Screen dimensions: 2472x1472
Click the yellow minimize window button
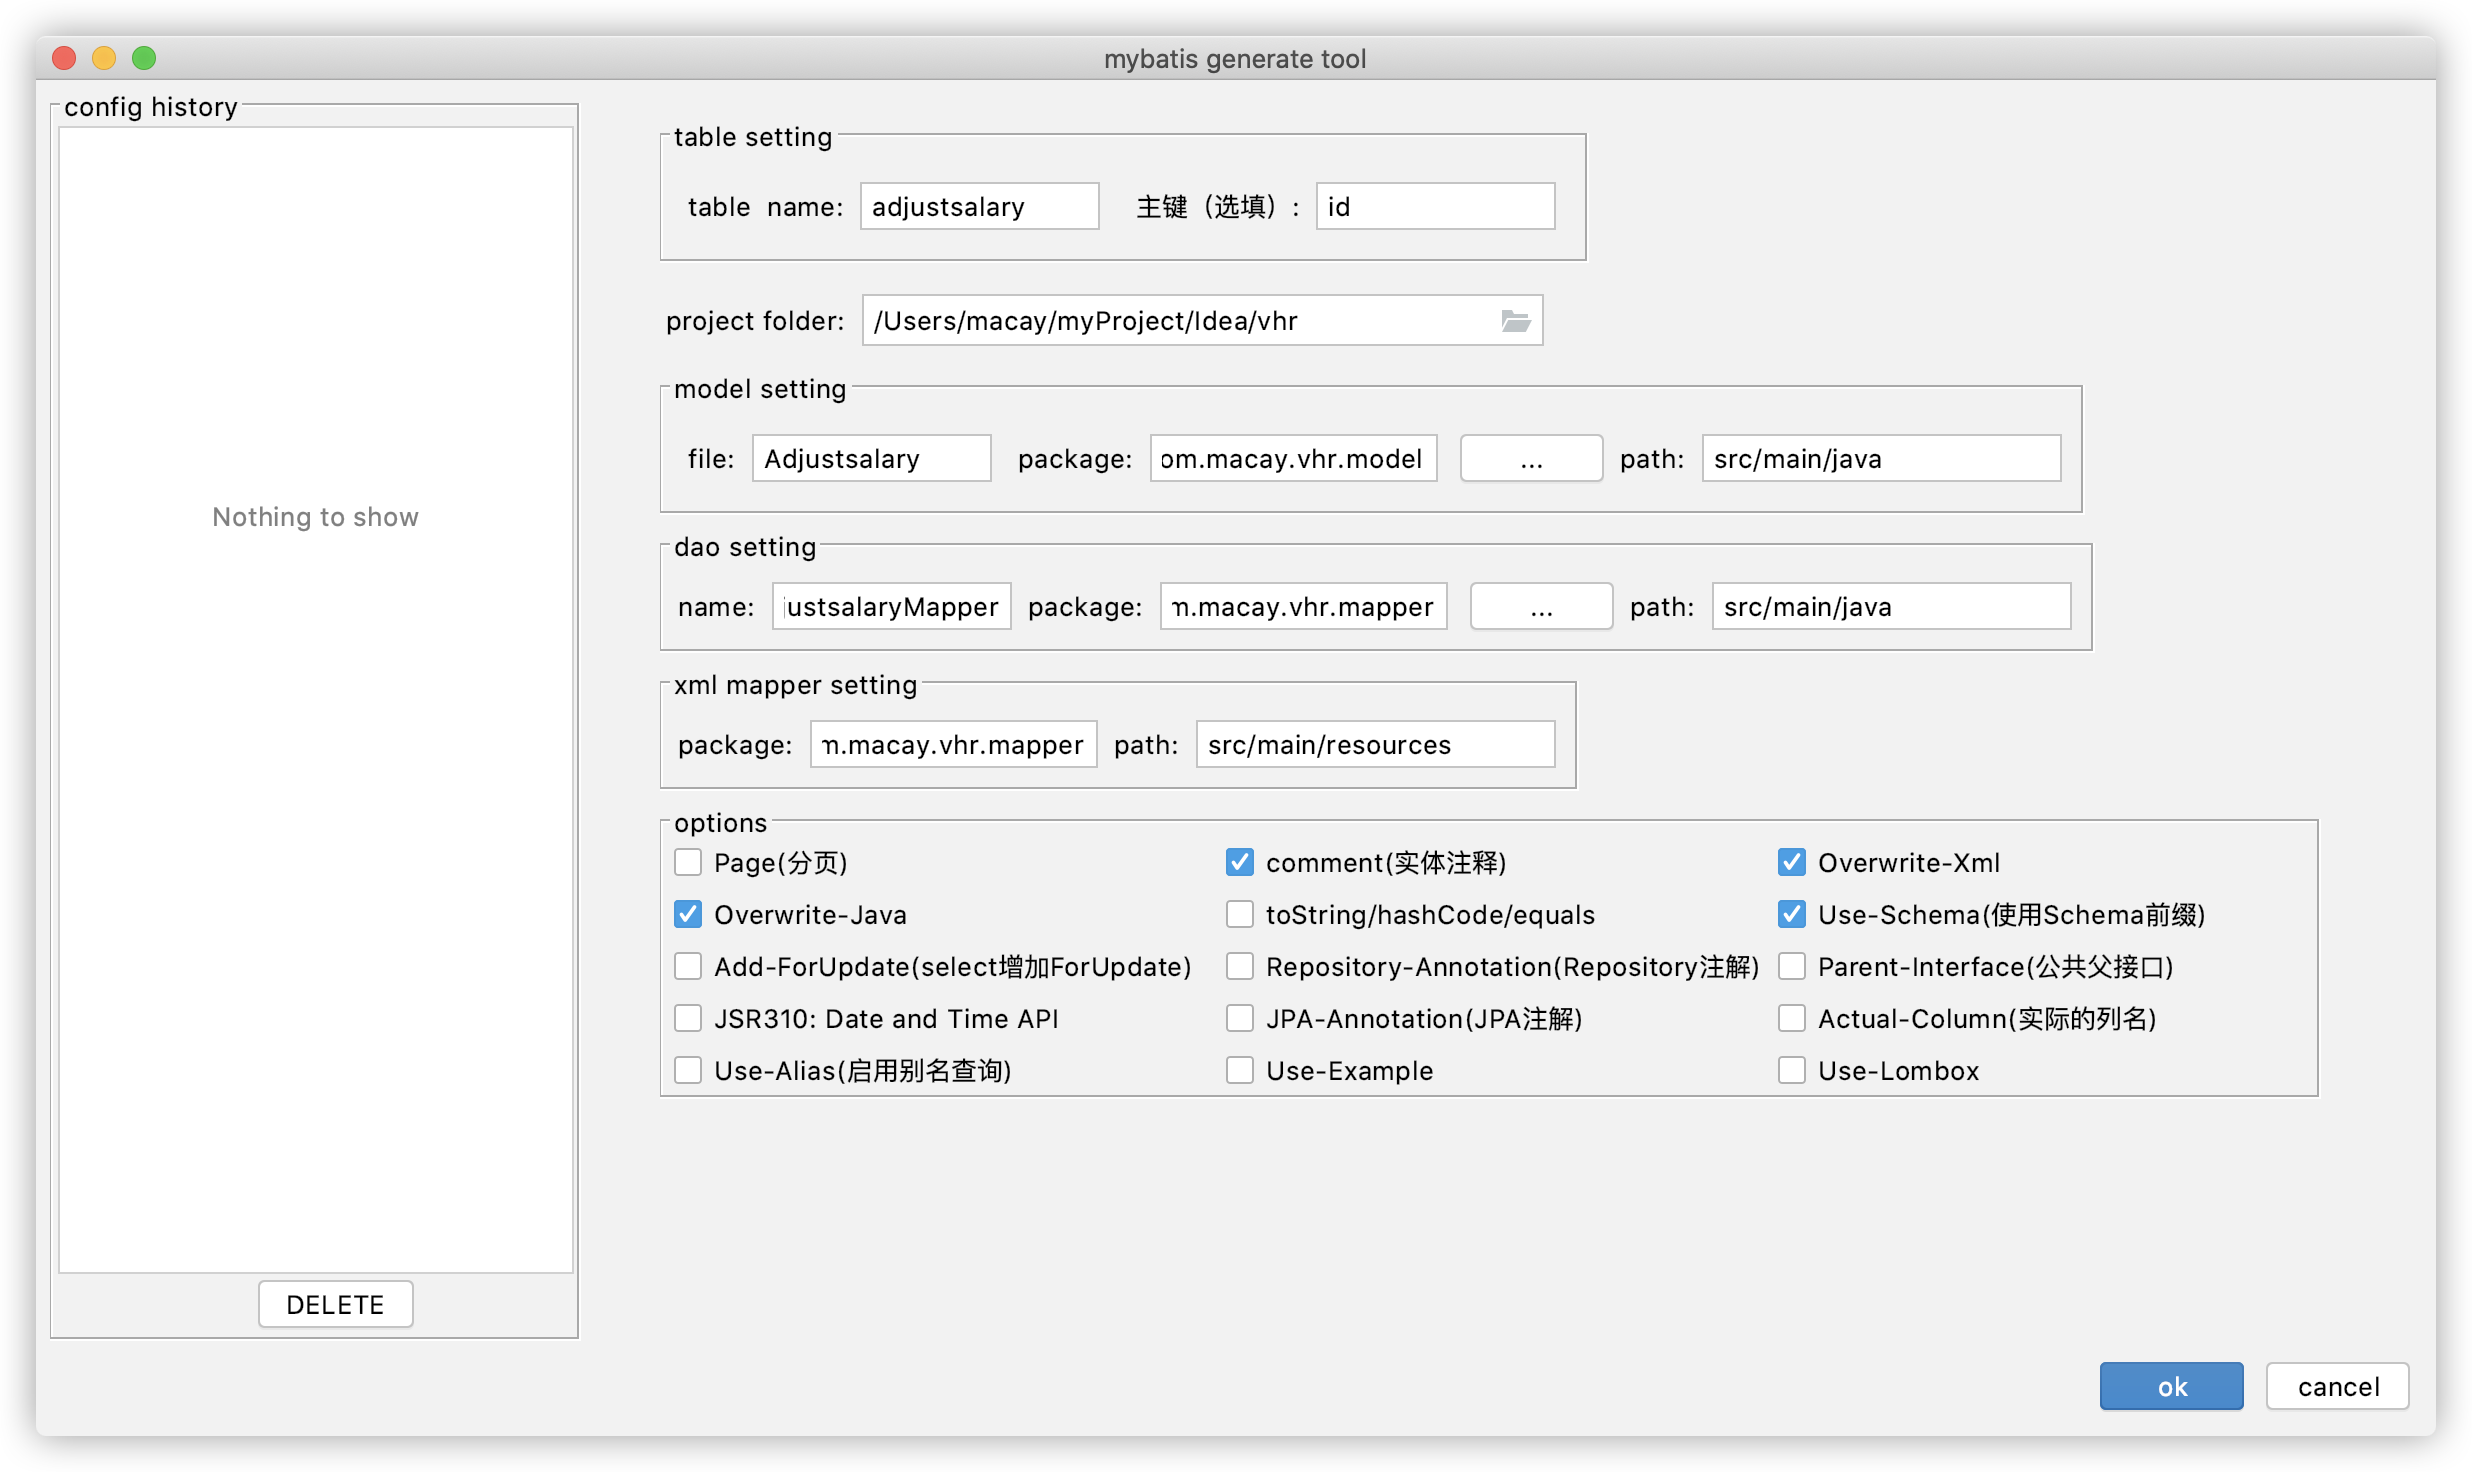click(x=104, y=58)
